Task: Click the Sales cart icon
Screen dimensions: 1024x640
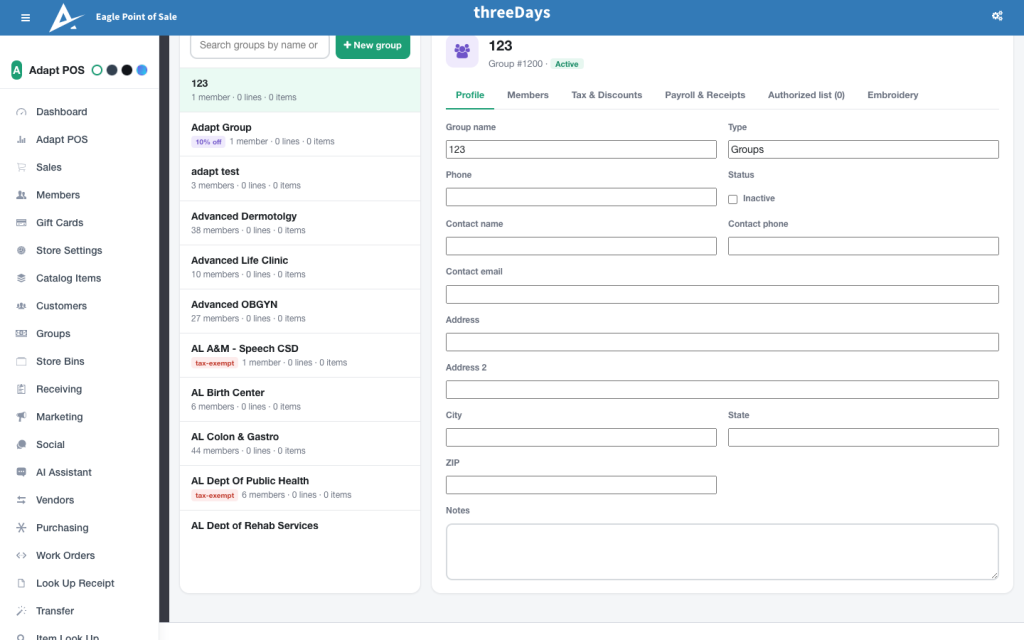Action: [x=21, y=167]
